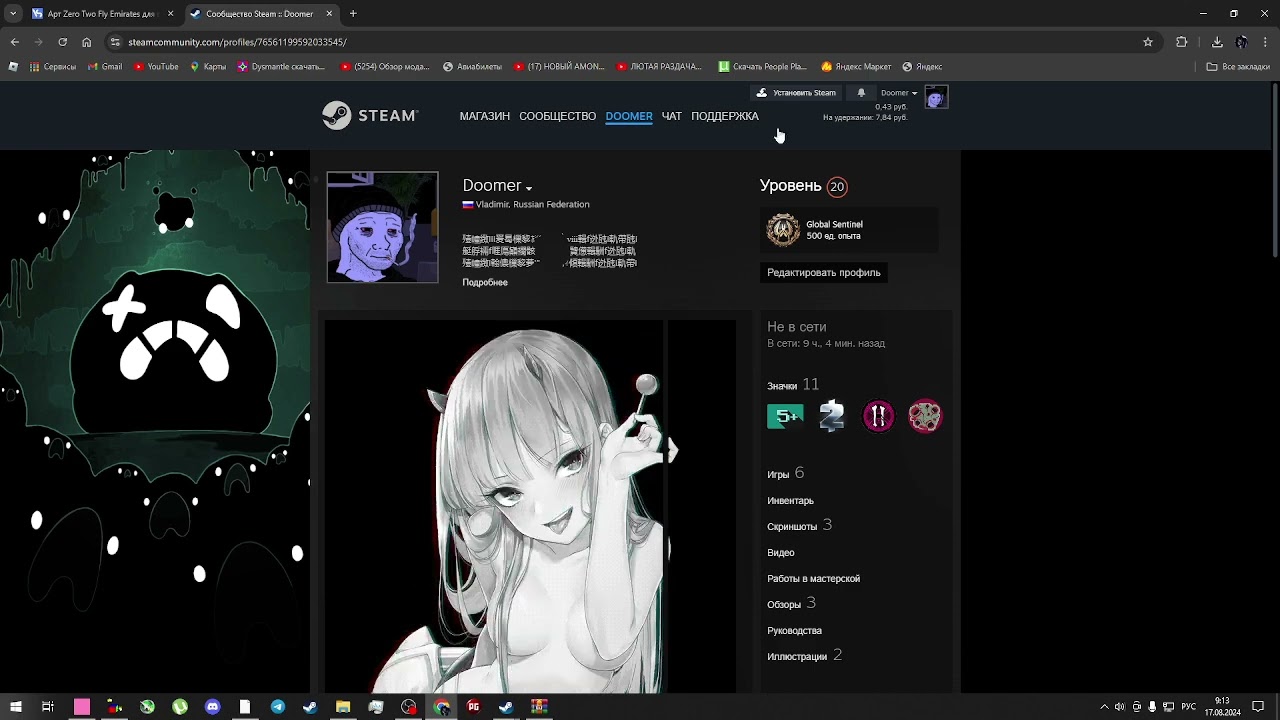
Task: Open the ПОДДЕРЖКА menu
Action: (725, 116)
